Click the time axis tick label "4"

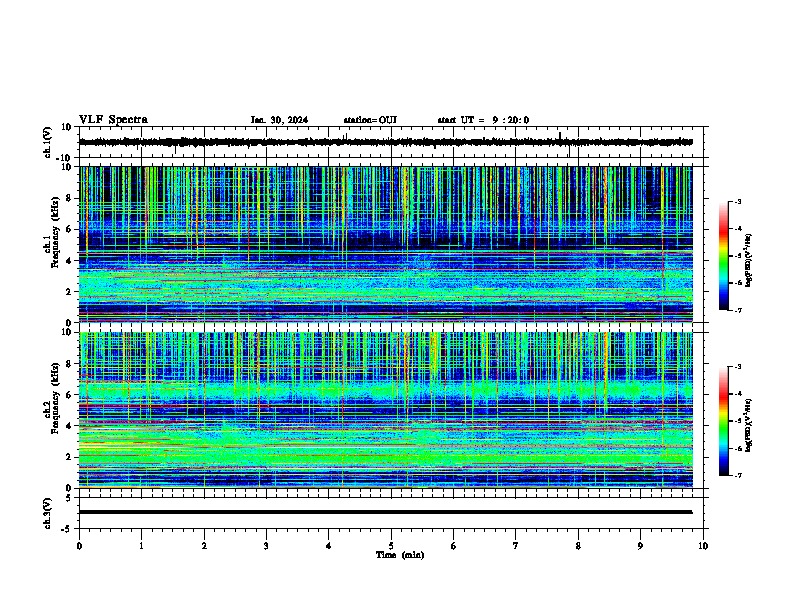[329, 546]
